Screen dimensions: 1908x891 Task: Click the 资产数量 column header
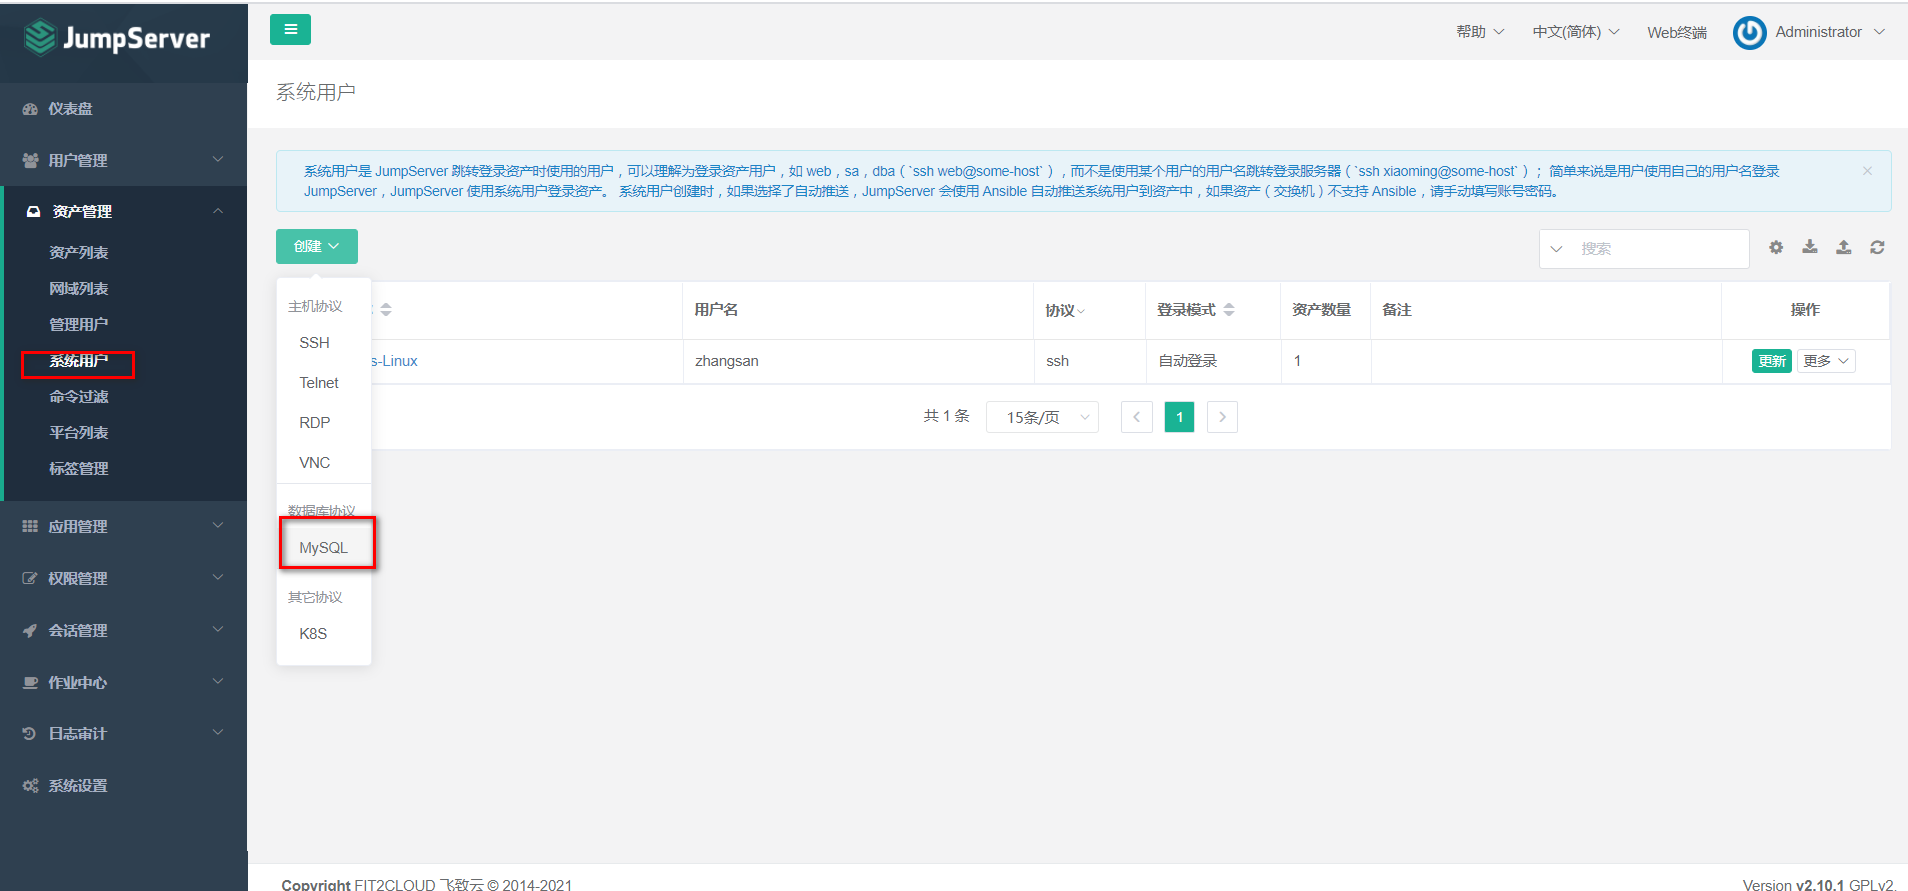1322,310
